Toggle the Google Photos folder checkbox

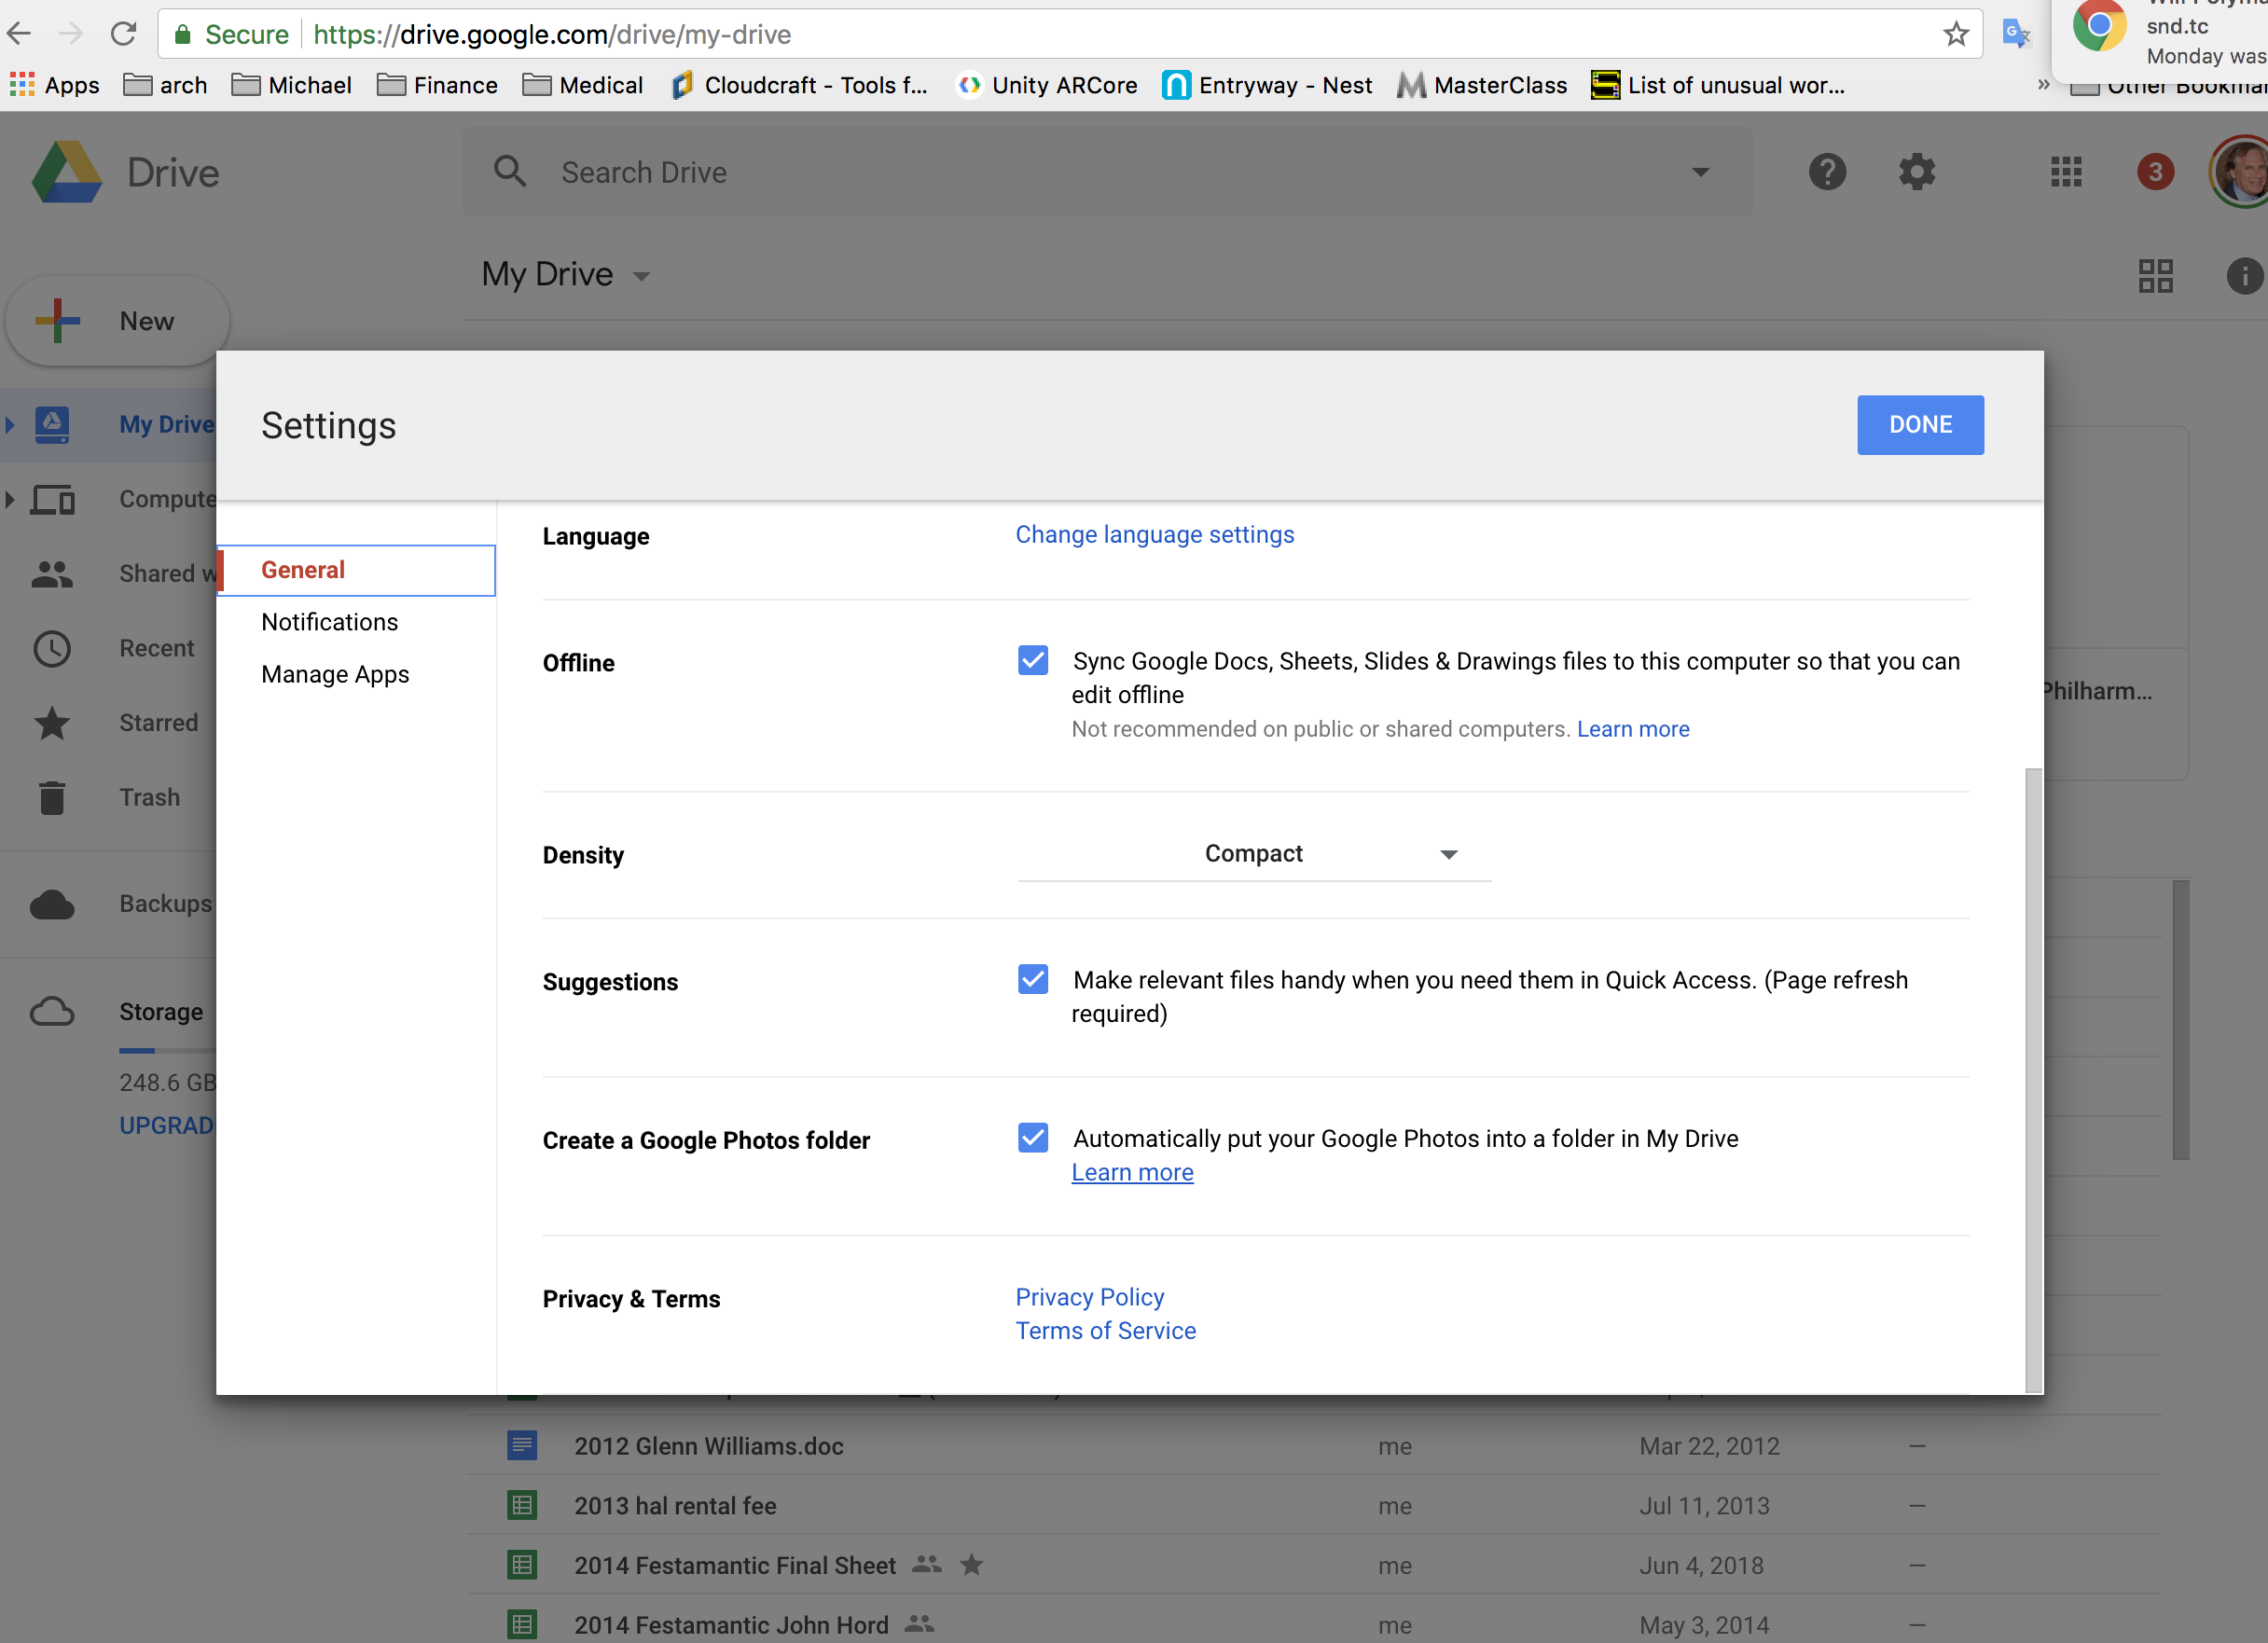coord(1033,1137)
